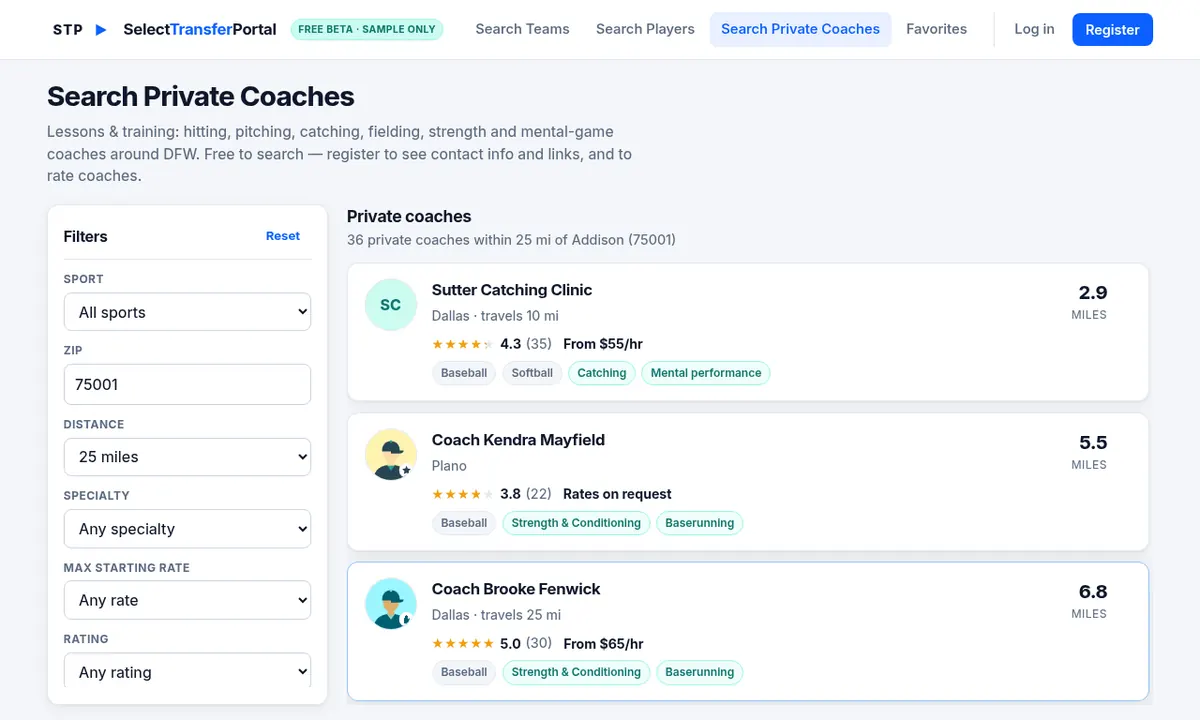Select Search Private Coaches tab
The width and height of the screenshot is (1200, 720).
click(800, 29)
